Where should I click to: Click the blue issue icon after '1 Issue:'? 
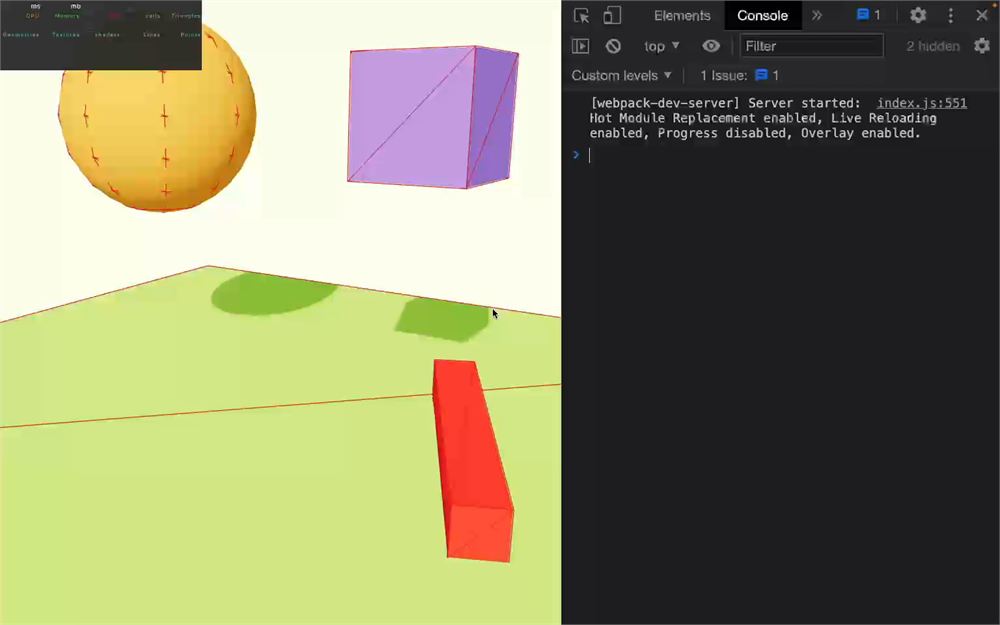(761, 75)
